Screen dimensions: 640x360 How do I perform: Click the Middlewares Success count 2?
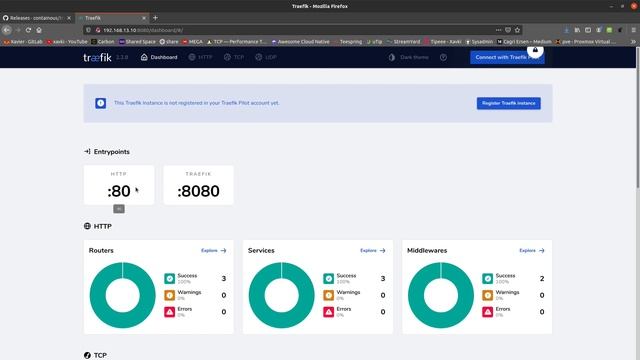[542, 278]
